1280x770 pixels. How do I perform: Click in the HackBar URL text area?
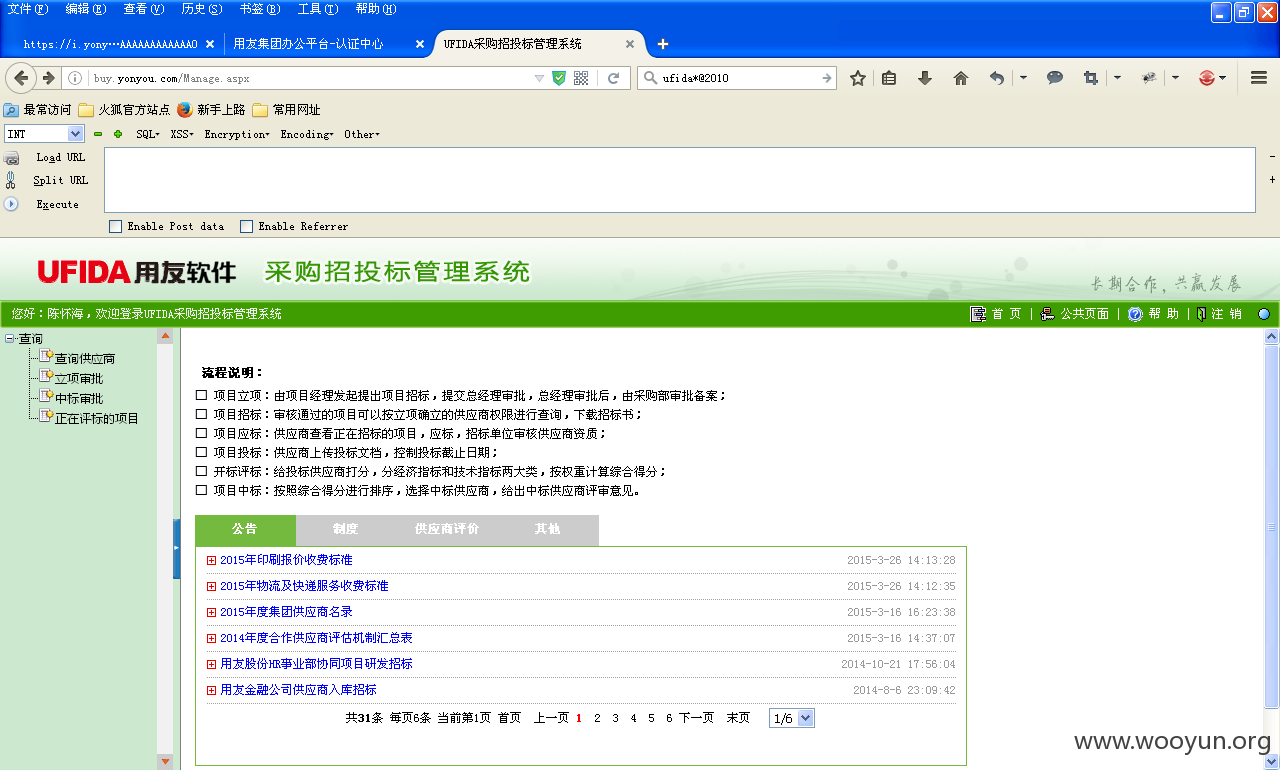point(680,180)
